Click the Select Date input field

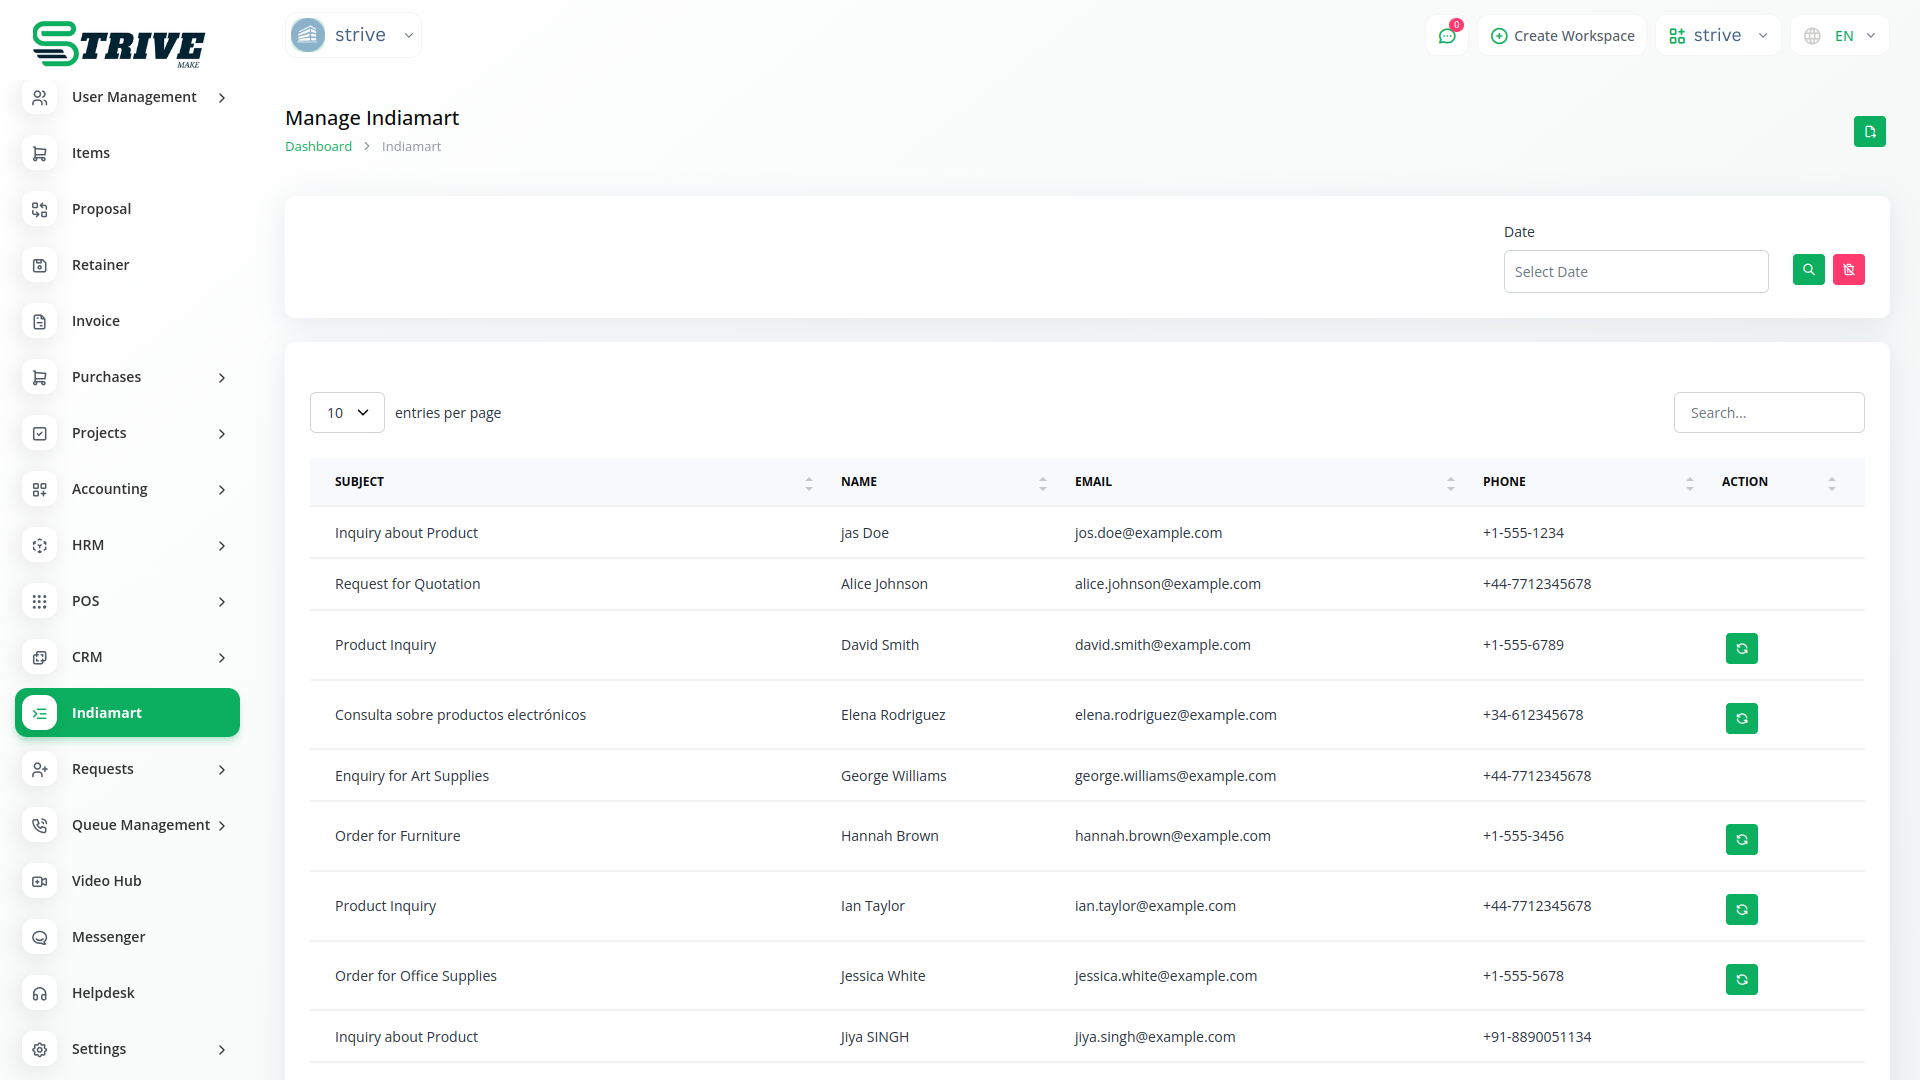click(x=1635, y=272)
